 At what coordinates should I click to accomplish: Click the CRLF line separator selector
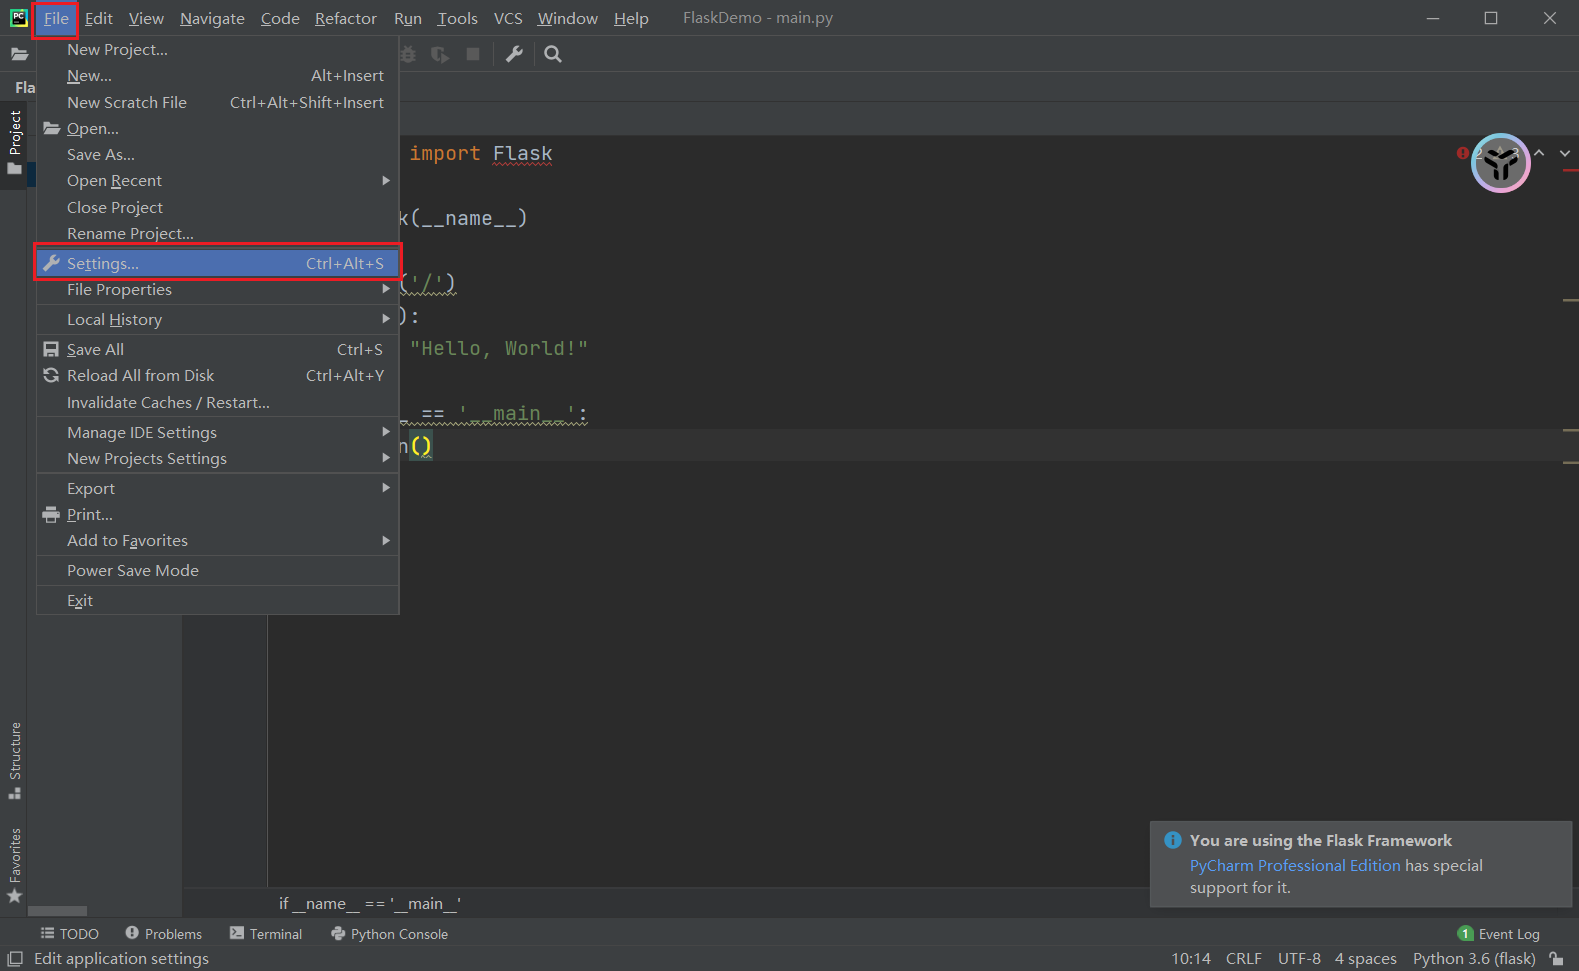pos(1244,959)
